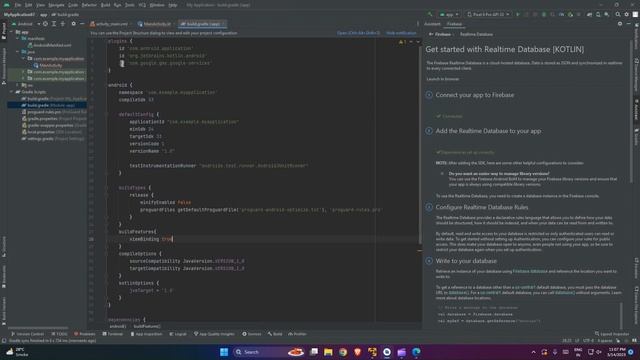
Task: Open Brave browser from taskbar
Action: click(358, 352)
